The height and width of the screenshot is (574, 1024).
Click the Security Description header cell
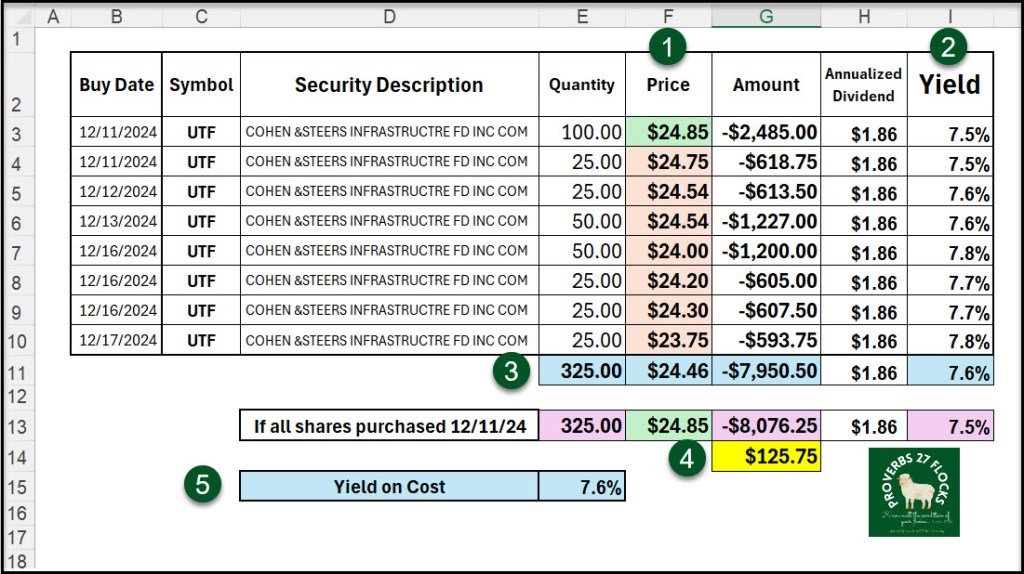389,85
